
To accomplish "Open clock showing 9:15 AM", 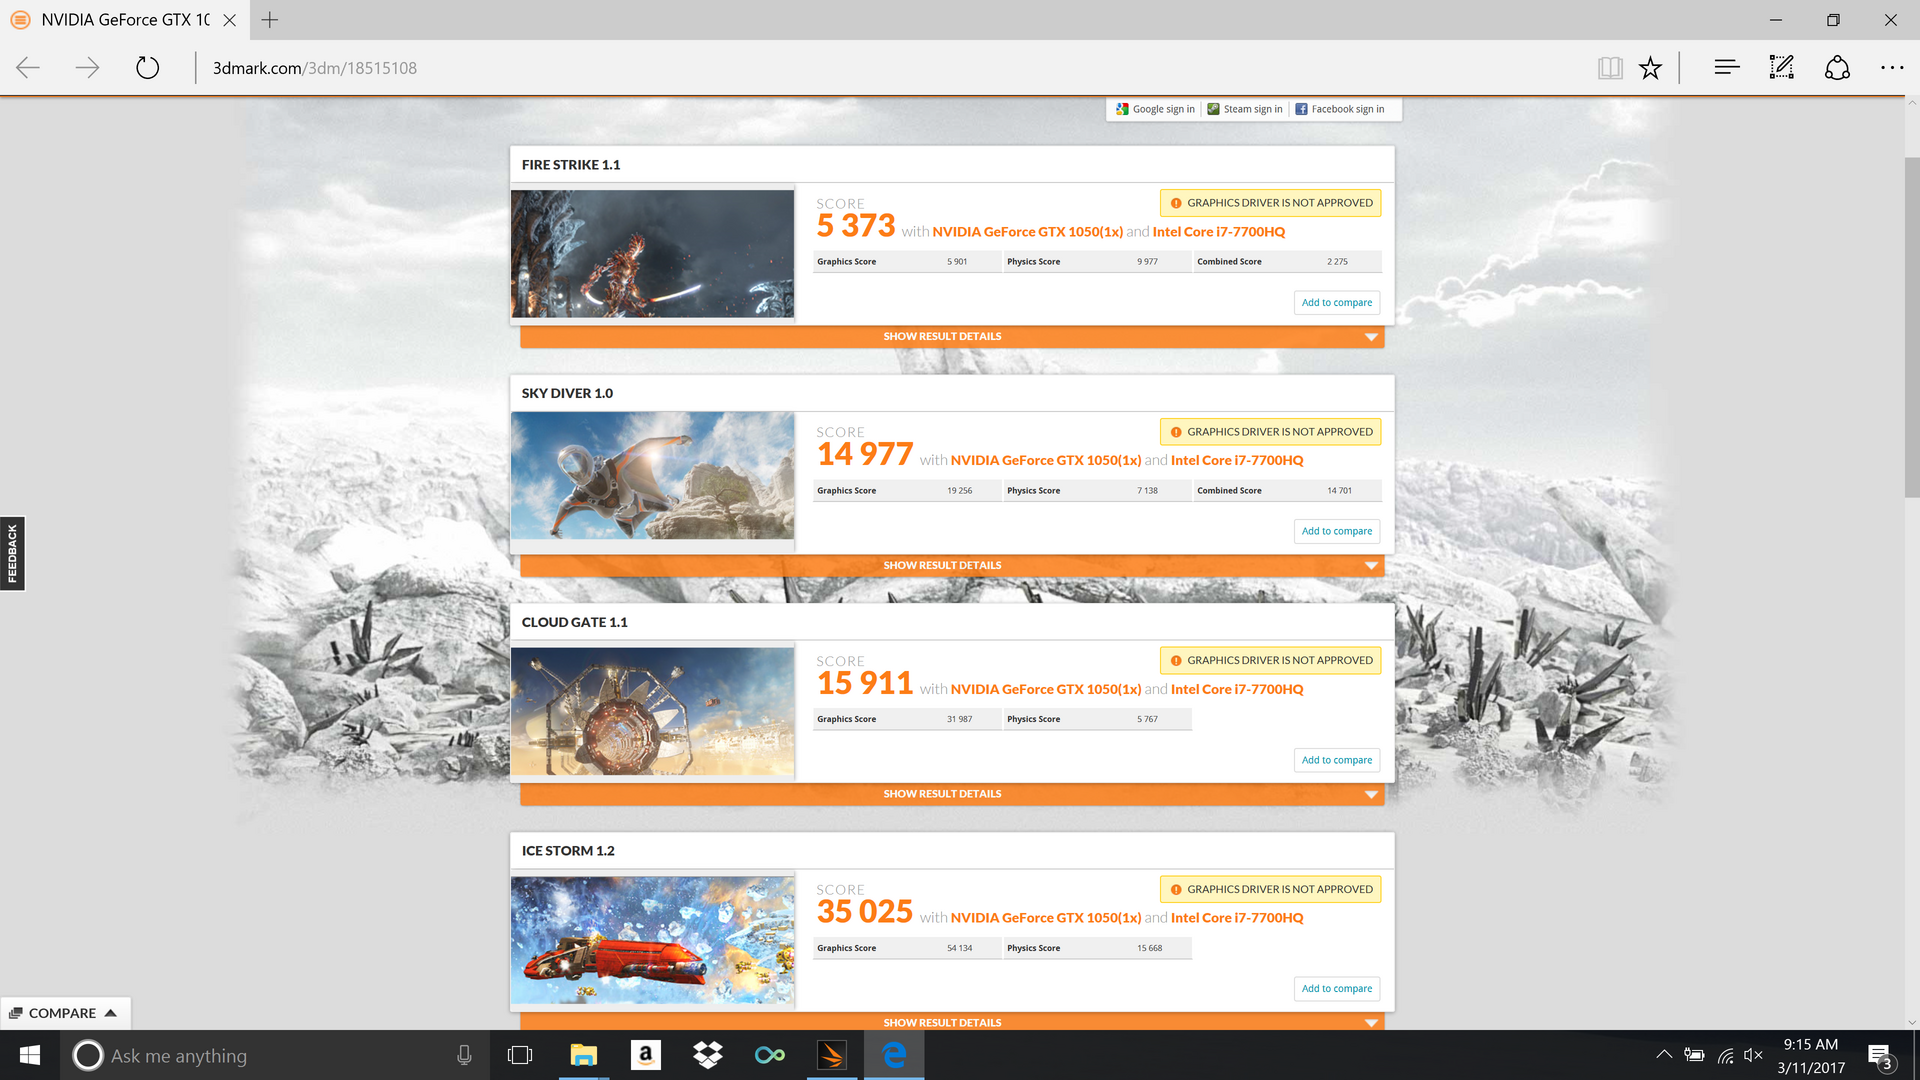I will [1811, 1056].
